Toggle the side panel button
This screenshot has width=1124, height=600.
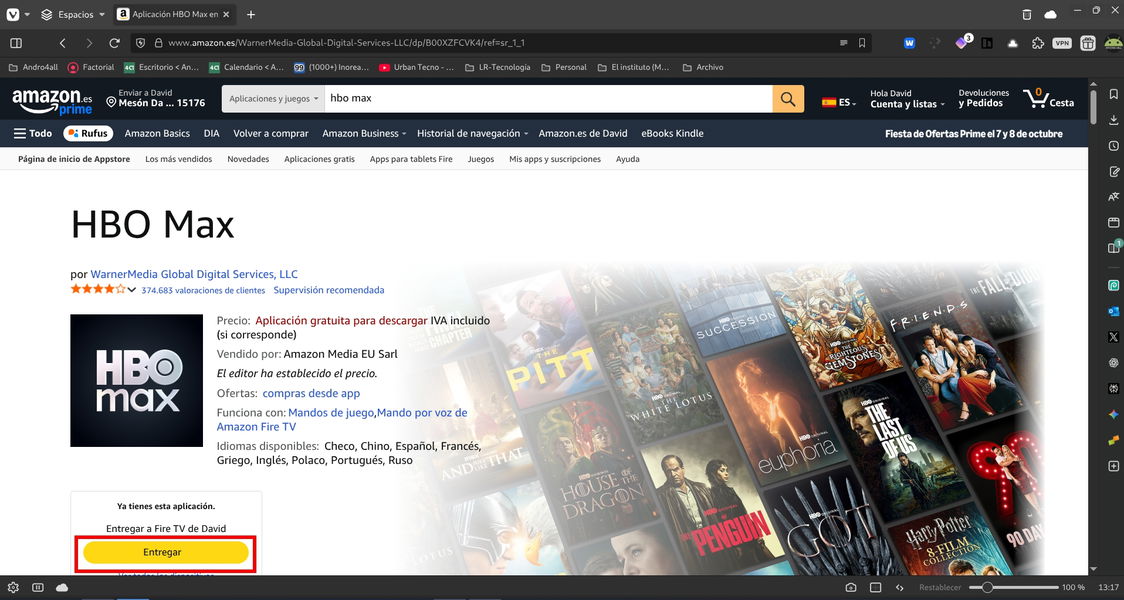coord(16,43)
